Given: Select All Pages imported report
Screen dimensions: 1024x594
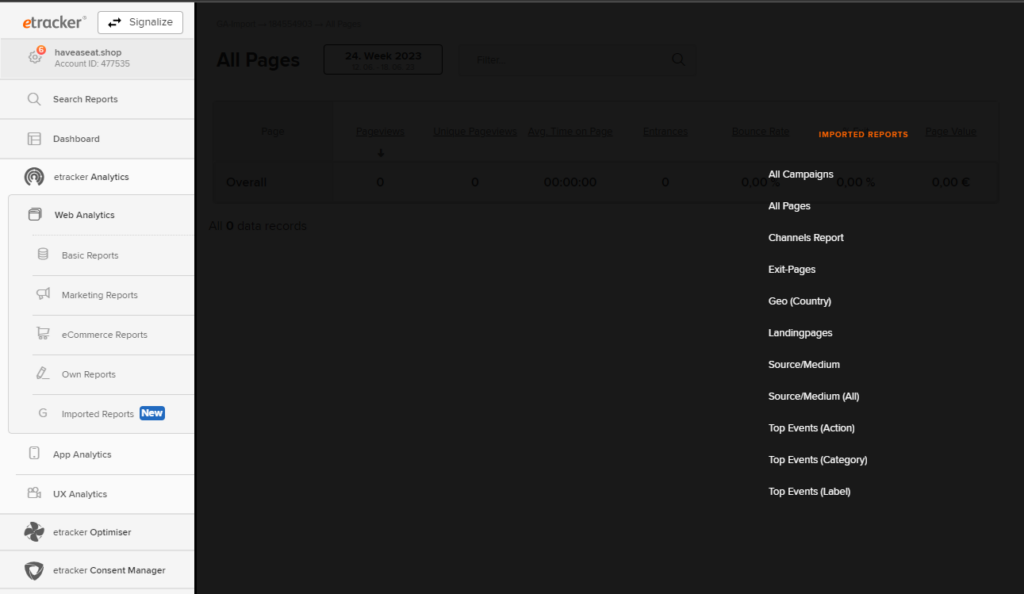Looking at the screenshot, I should 789,206.
